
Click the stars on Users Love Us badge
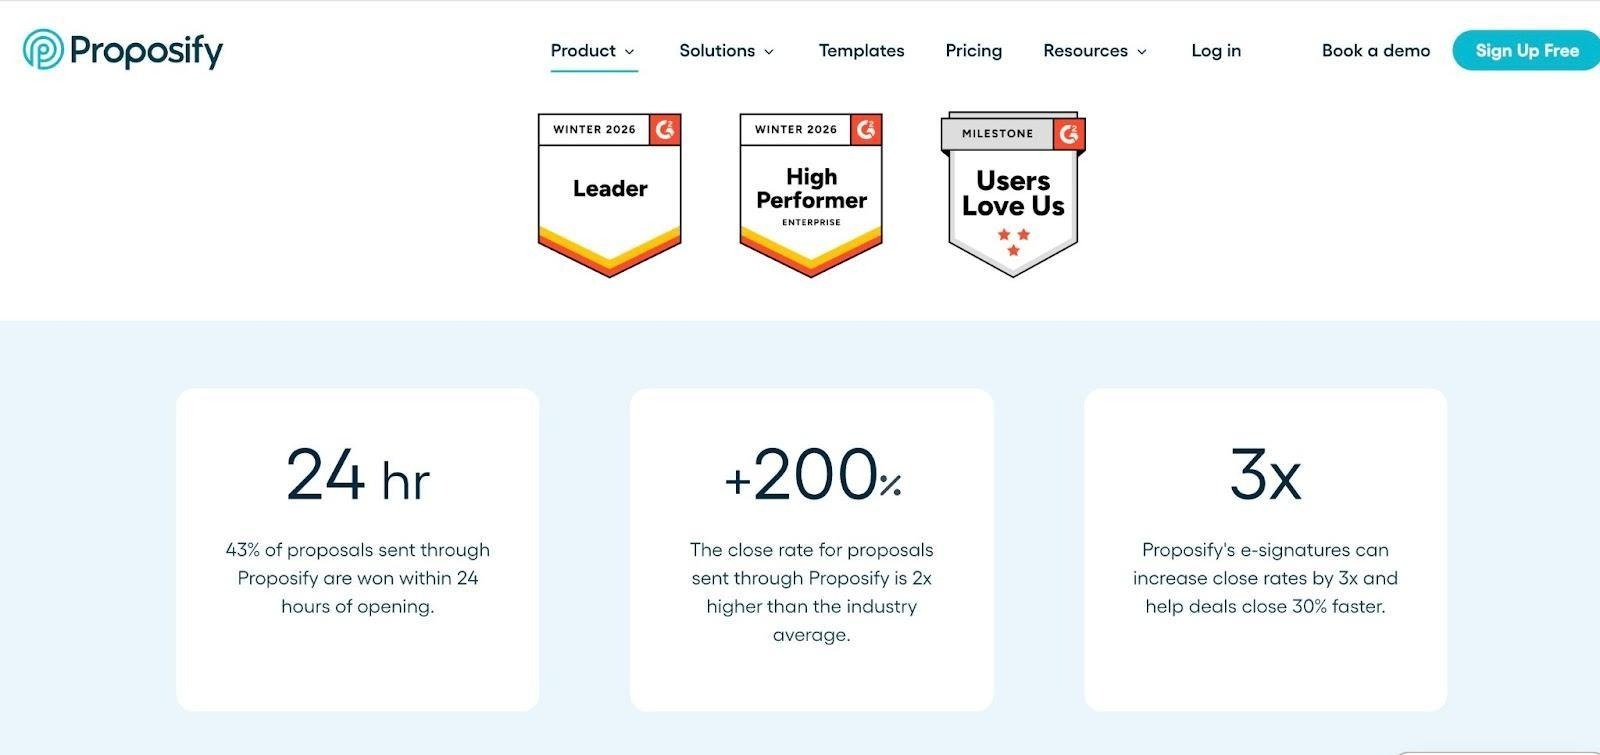[1013, 241]
